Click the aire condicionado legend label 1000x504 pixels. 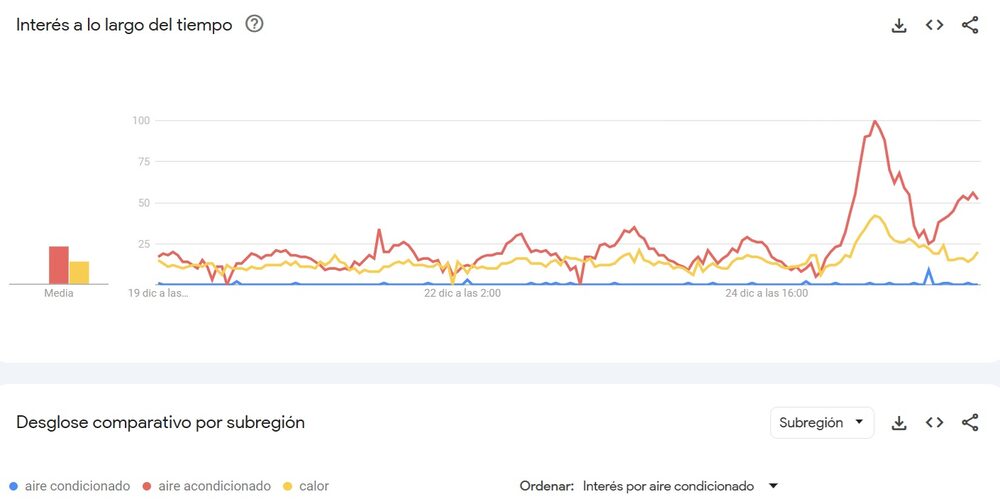pyautogui.click(x=78, y=486)
